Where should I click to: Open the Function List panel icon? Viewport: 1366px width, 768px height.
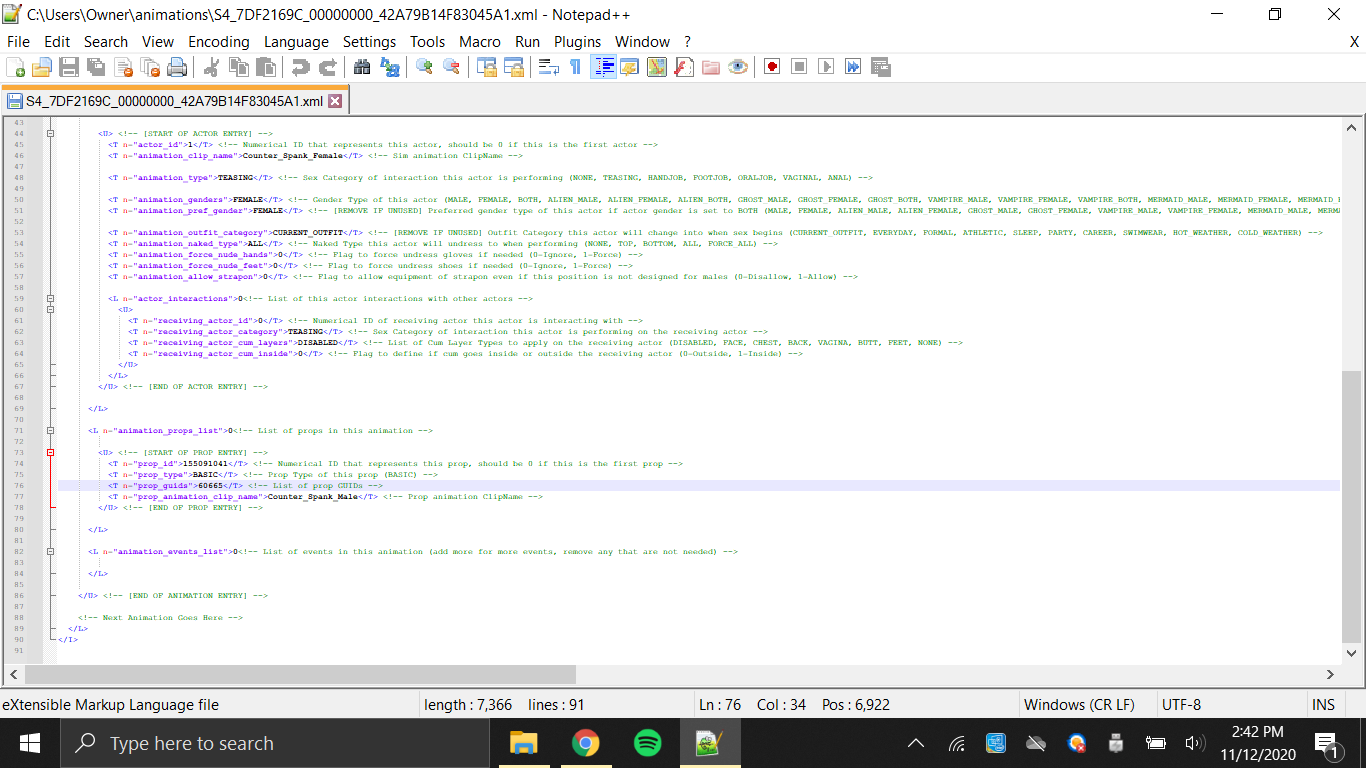pyautogui.click(x=684, y=67)
